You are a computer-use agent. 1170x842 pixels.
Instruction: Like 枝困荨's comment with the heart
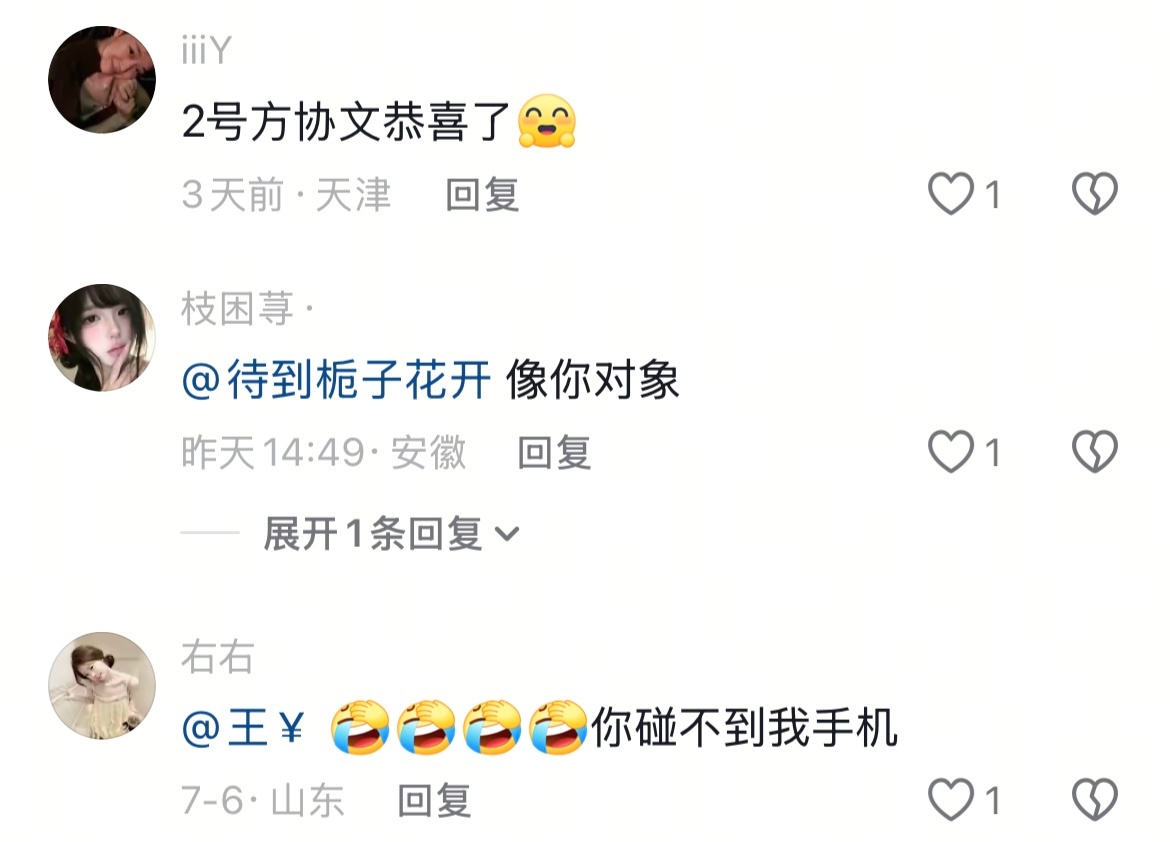pyautogui.click(x=951, y=452)
